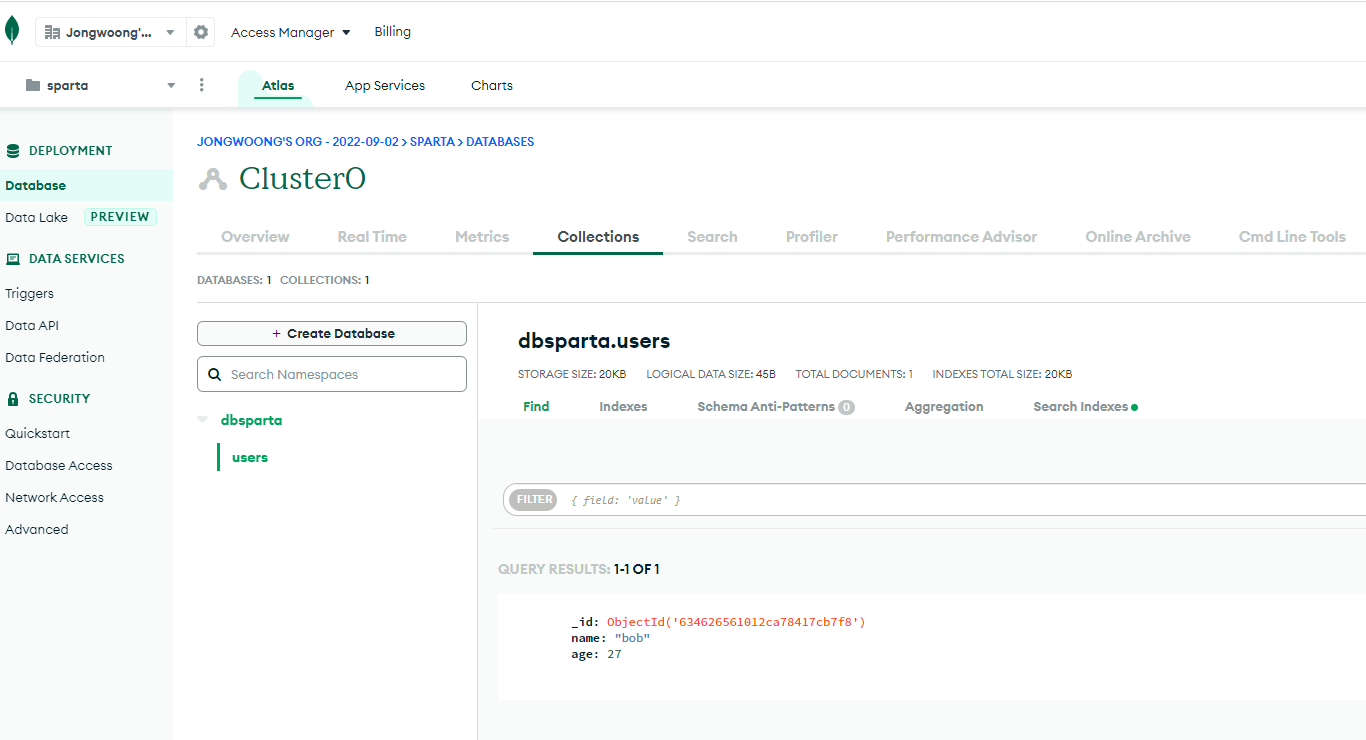The width and height of the screenshot is (1366, 740).
Task: Collapse the dbsparta database tree
Action: pos(203,420)
